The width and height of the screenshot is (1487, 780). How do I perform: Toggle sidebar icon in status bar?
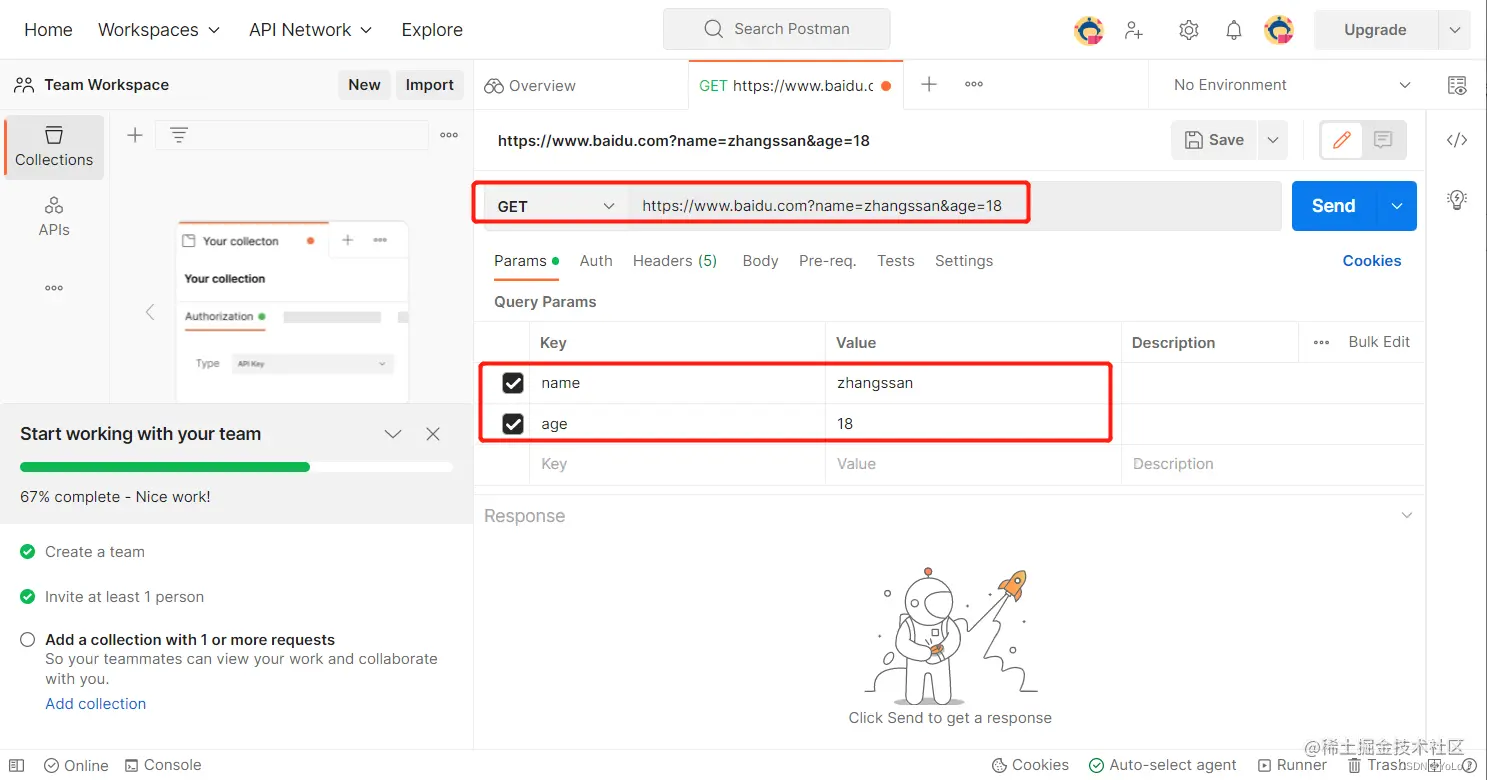click(16, 765)
